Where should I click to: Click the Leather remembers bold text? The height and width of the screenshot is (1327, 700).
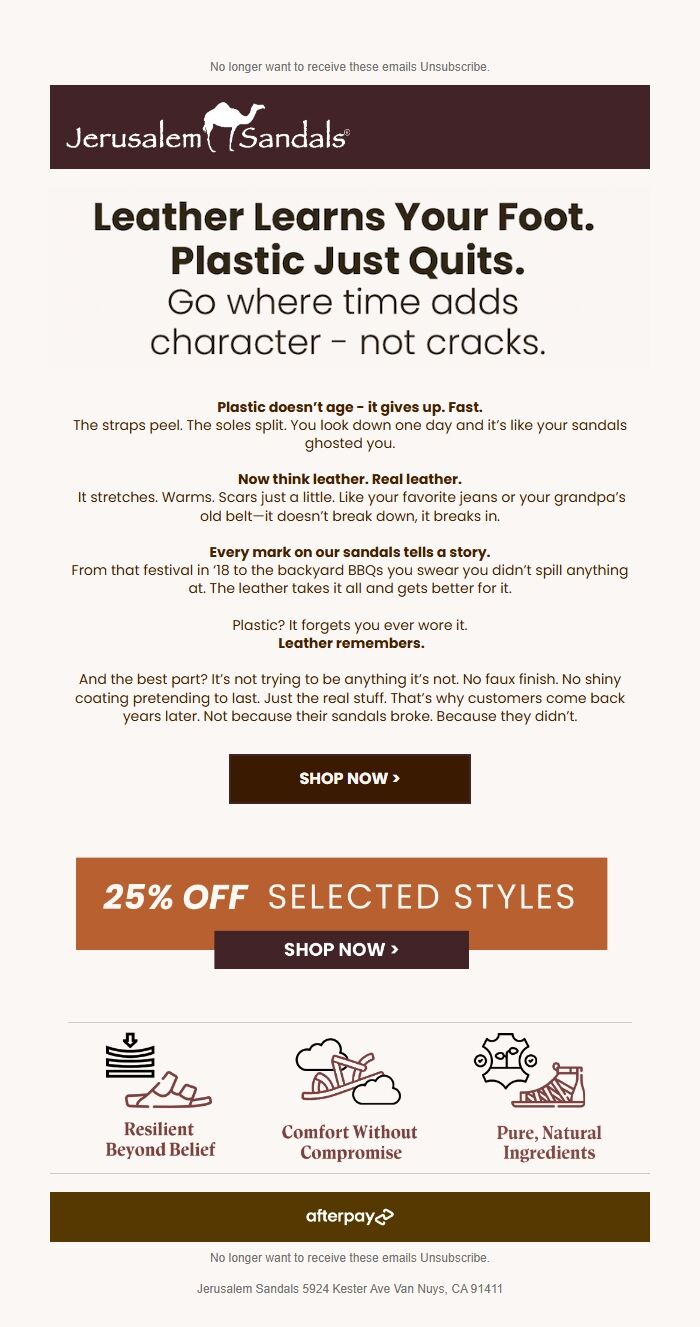348,643
